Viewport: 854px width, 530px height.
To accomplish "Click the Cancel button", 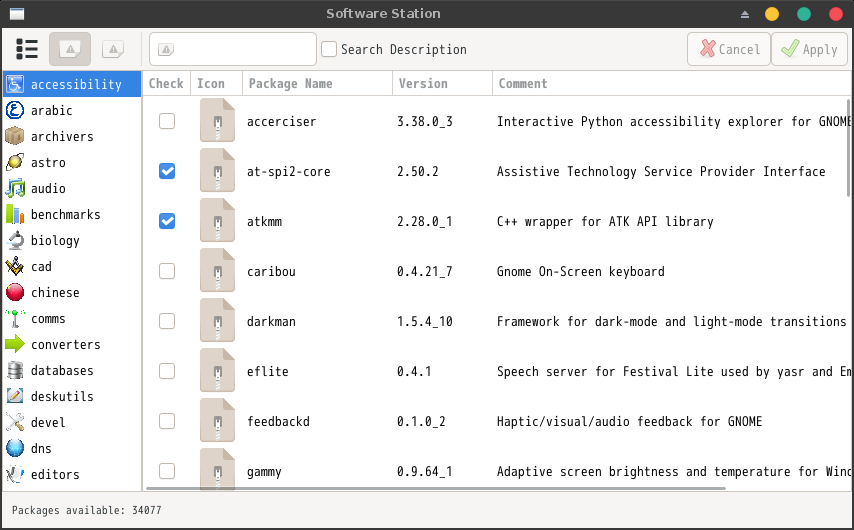I will click(x=729, y=49).
